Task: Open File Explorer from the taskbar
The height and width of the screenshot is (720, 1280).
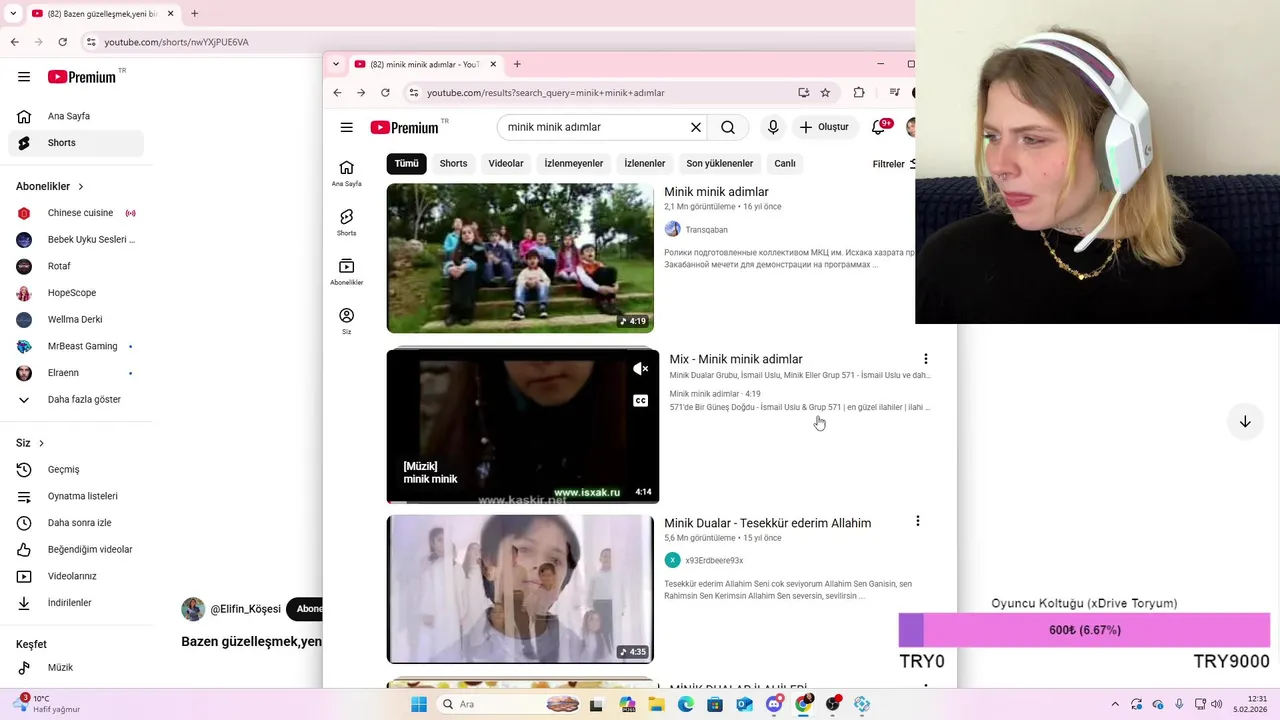Action: [657, 704]
